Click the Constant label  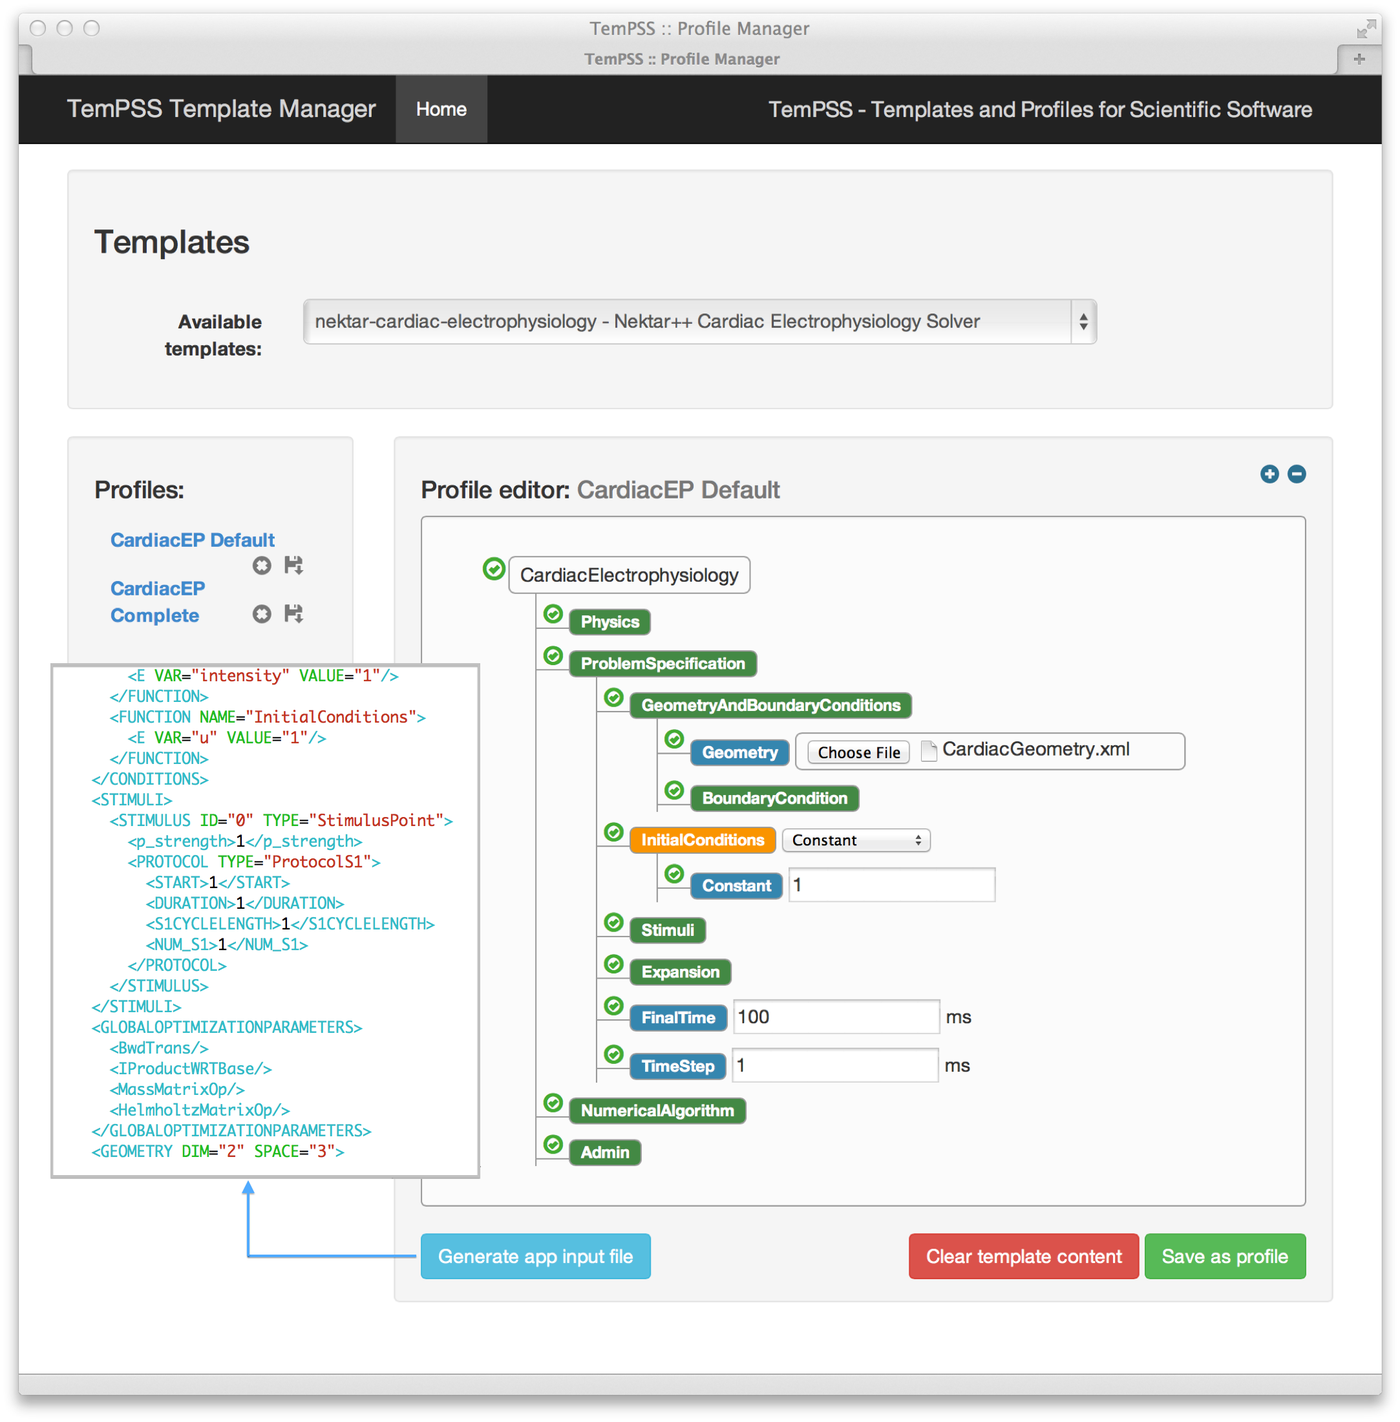[736, 886]
